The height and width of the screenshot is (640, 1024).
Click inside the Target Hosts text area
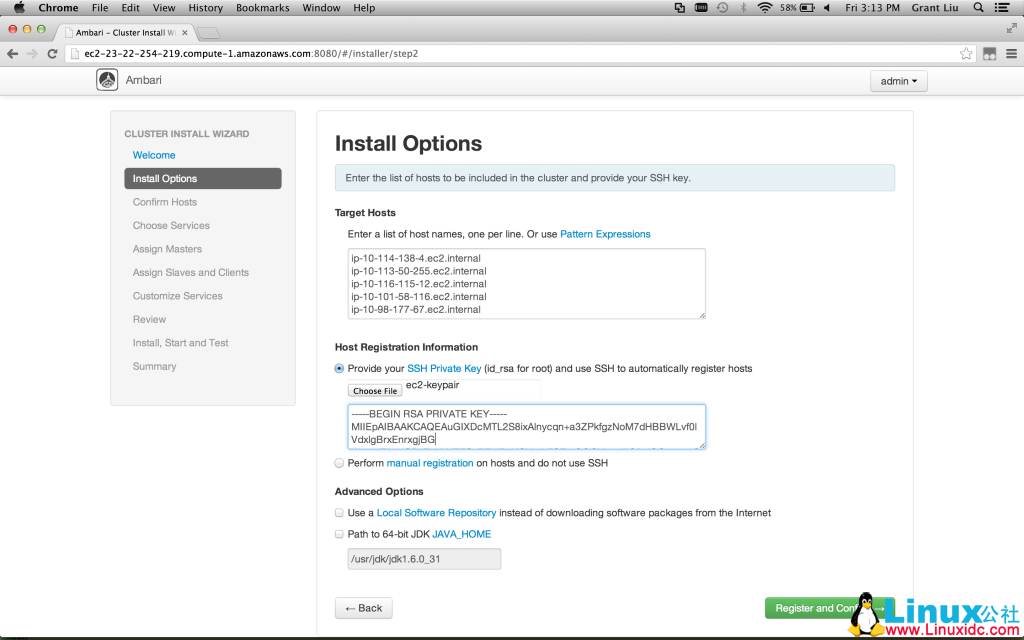[520, 284]
